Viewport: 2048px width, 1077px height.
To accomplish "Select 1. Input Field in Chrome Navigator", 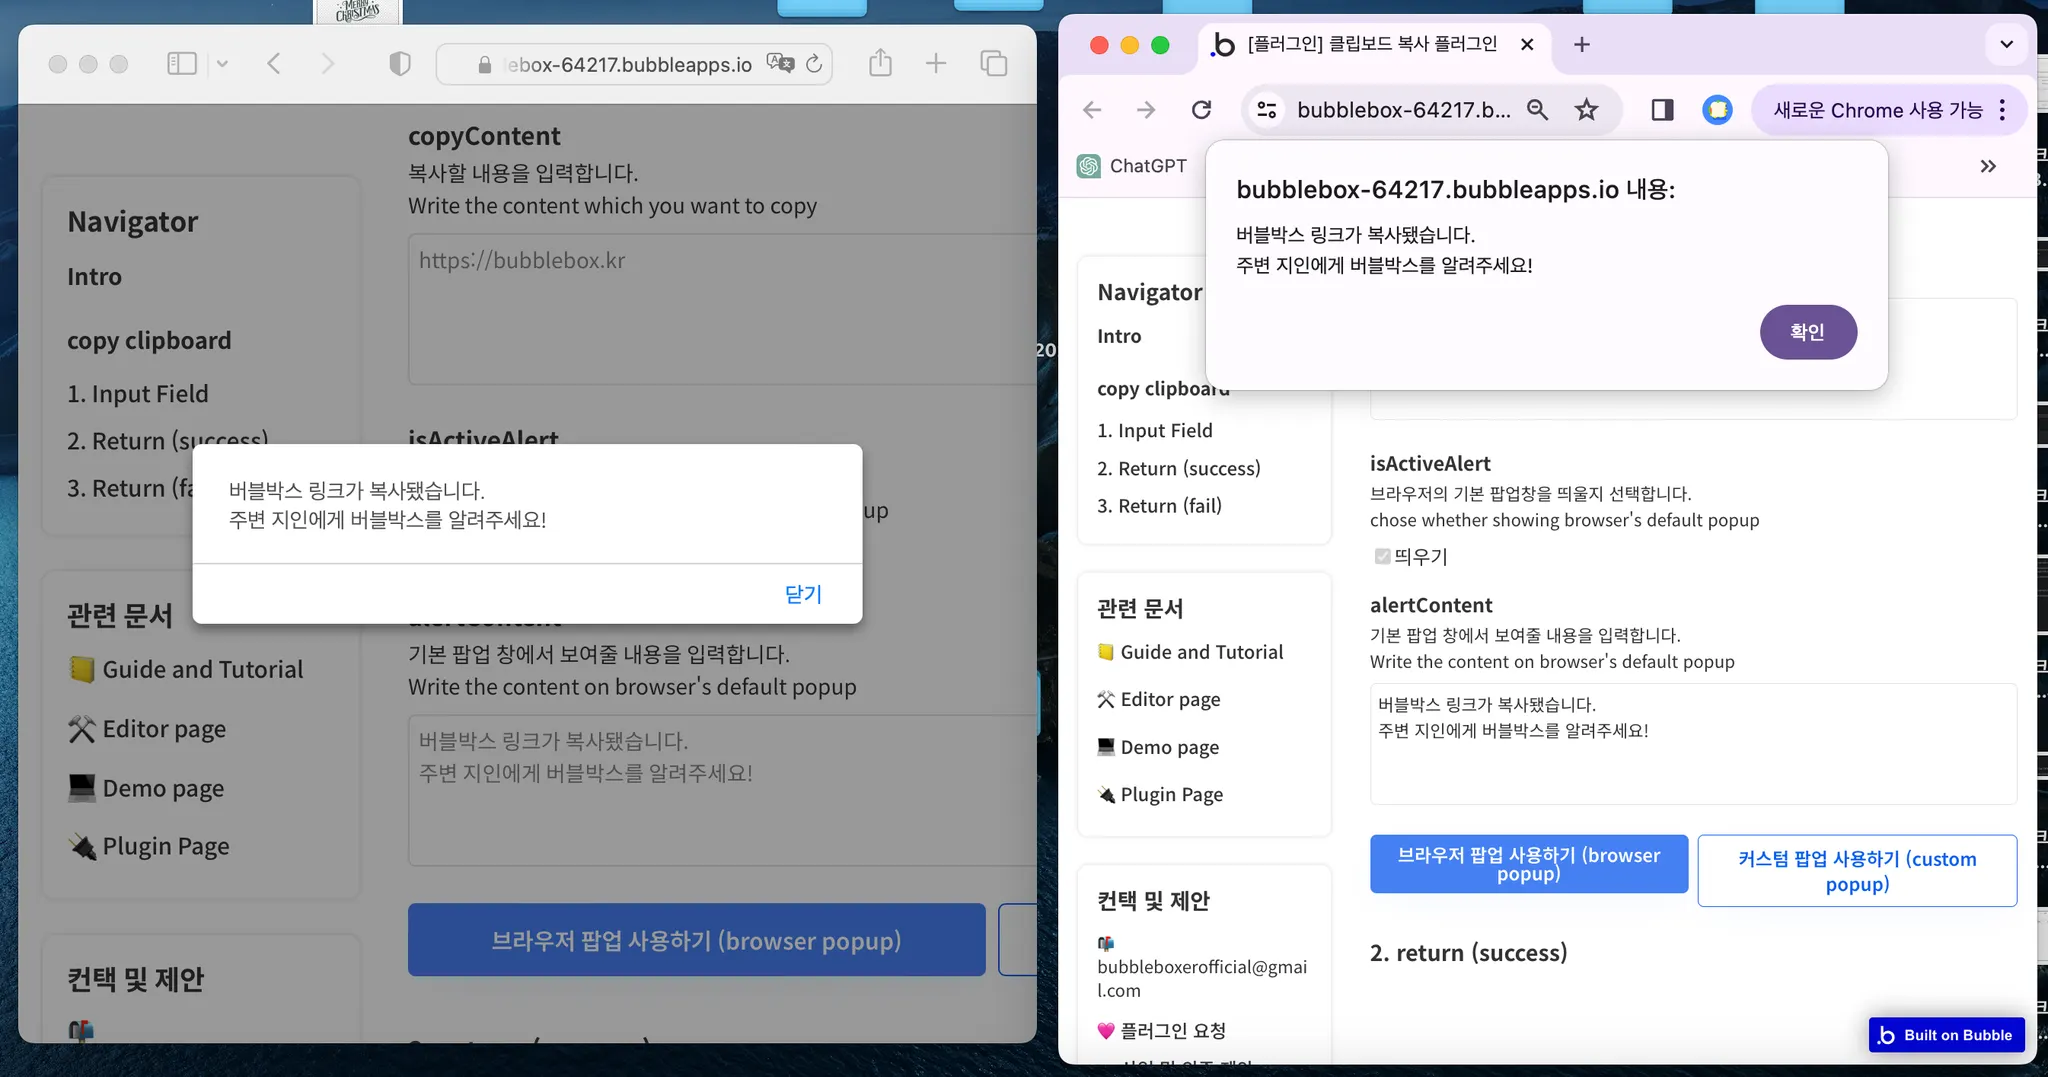I will (x=1155, y=430).
